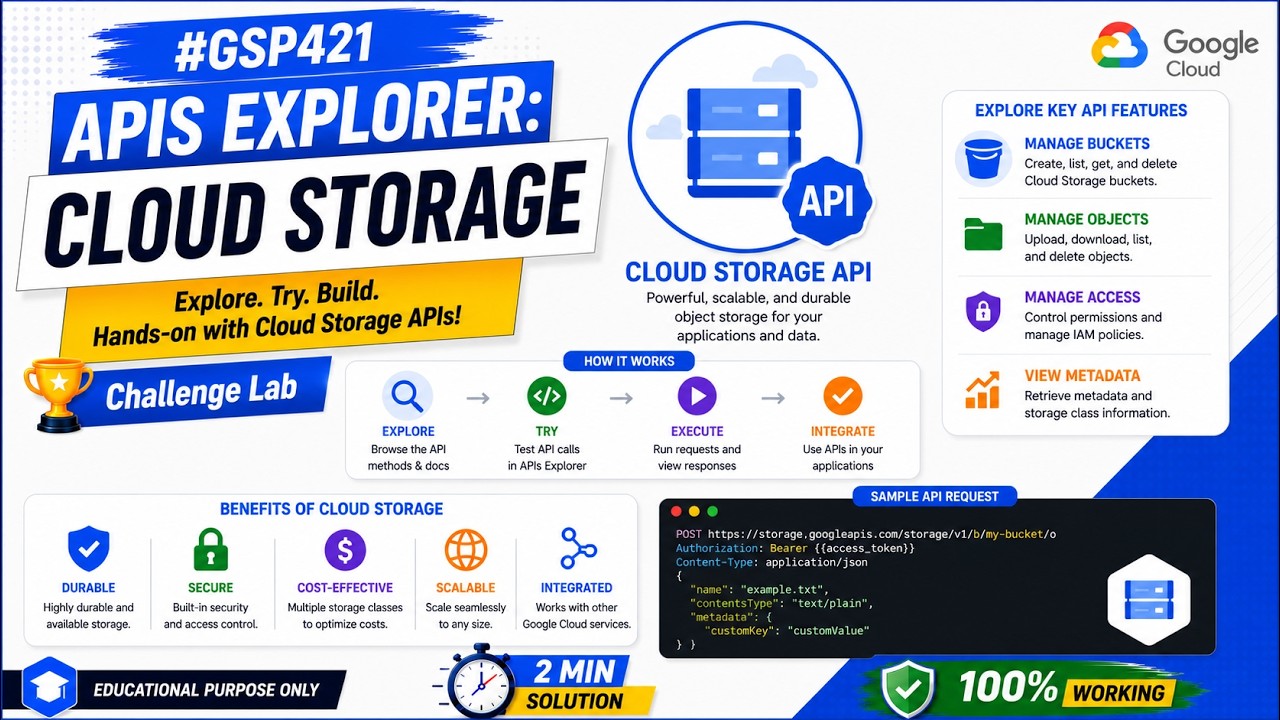
Task: Click 'Works with other Google Cloud services' text
Action: [x=577, y=616]
